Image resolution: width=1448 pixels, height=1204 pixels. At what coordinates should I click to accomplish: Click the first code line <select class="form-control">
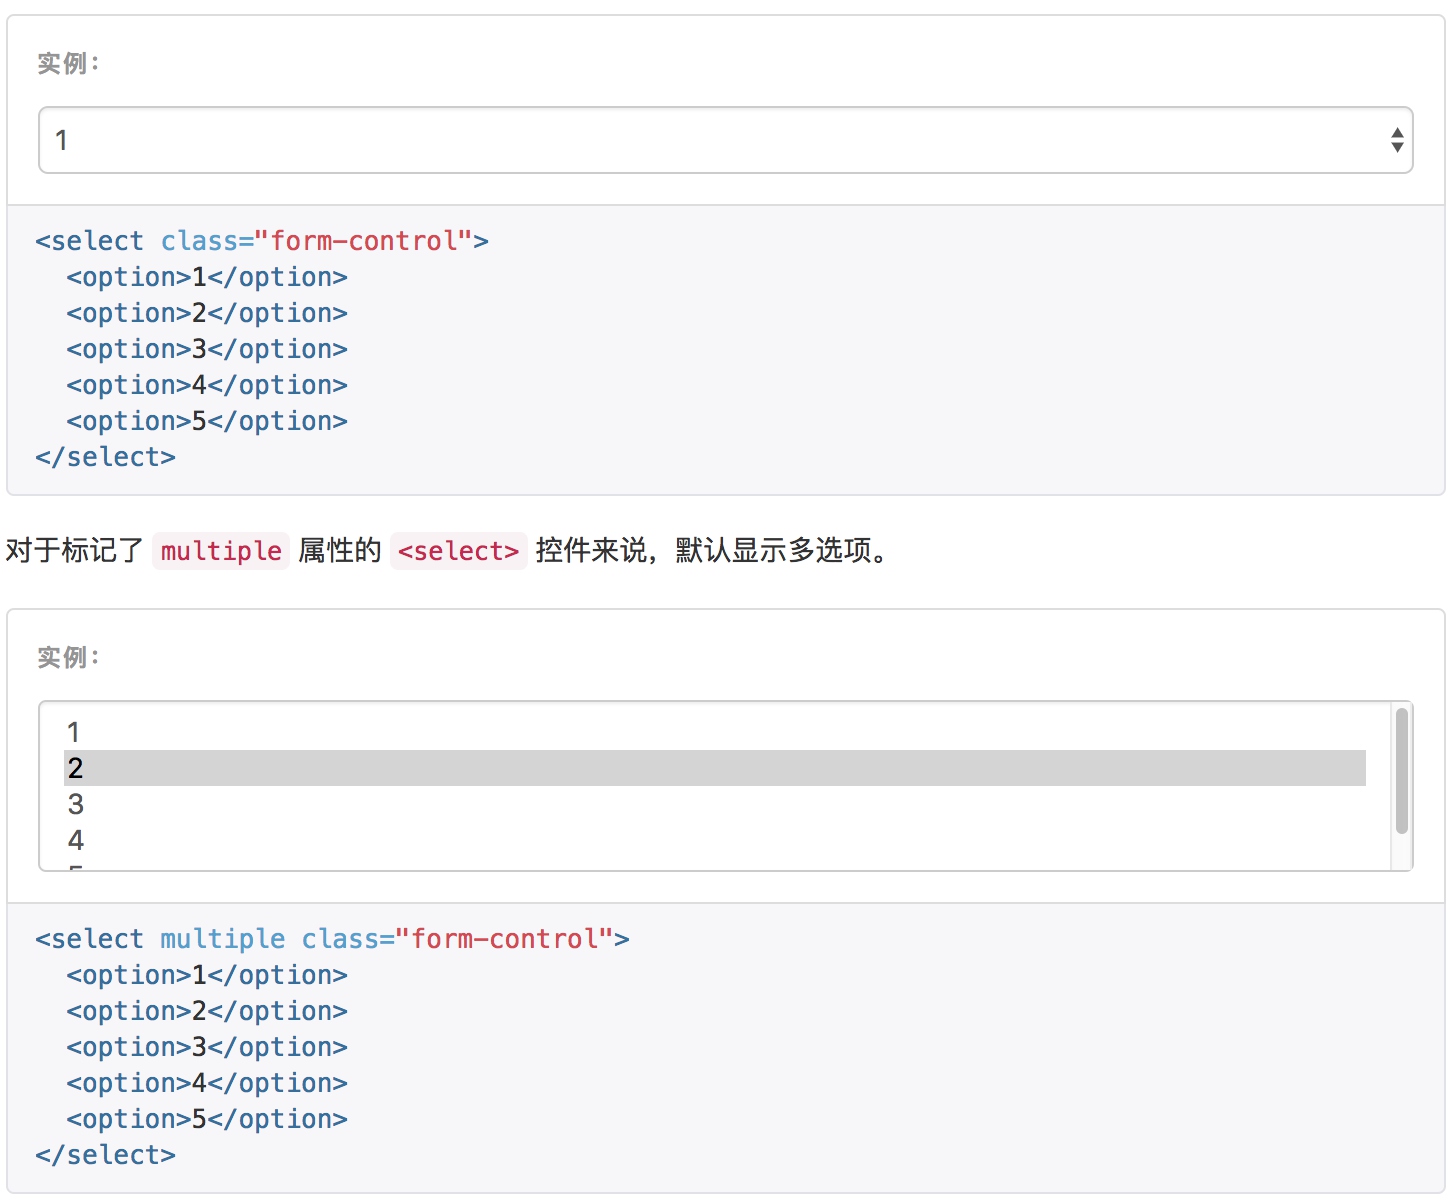[x=262, y=241]
